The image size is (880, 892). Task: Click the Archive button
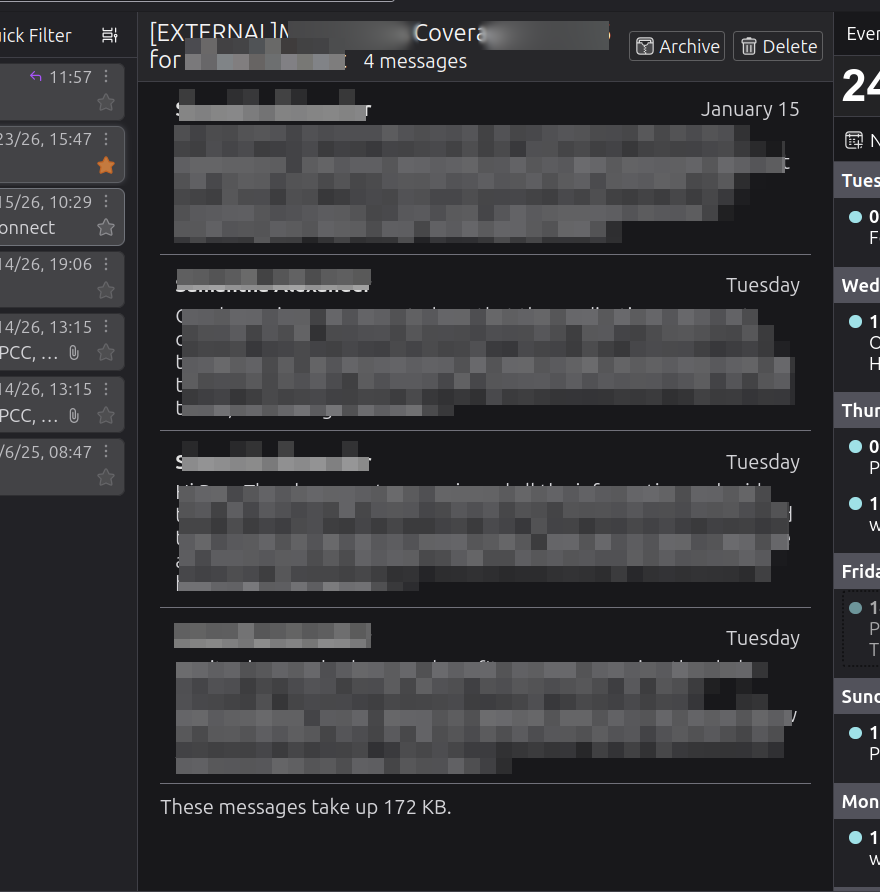click(x=677, y=46)
